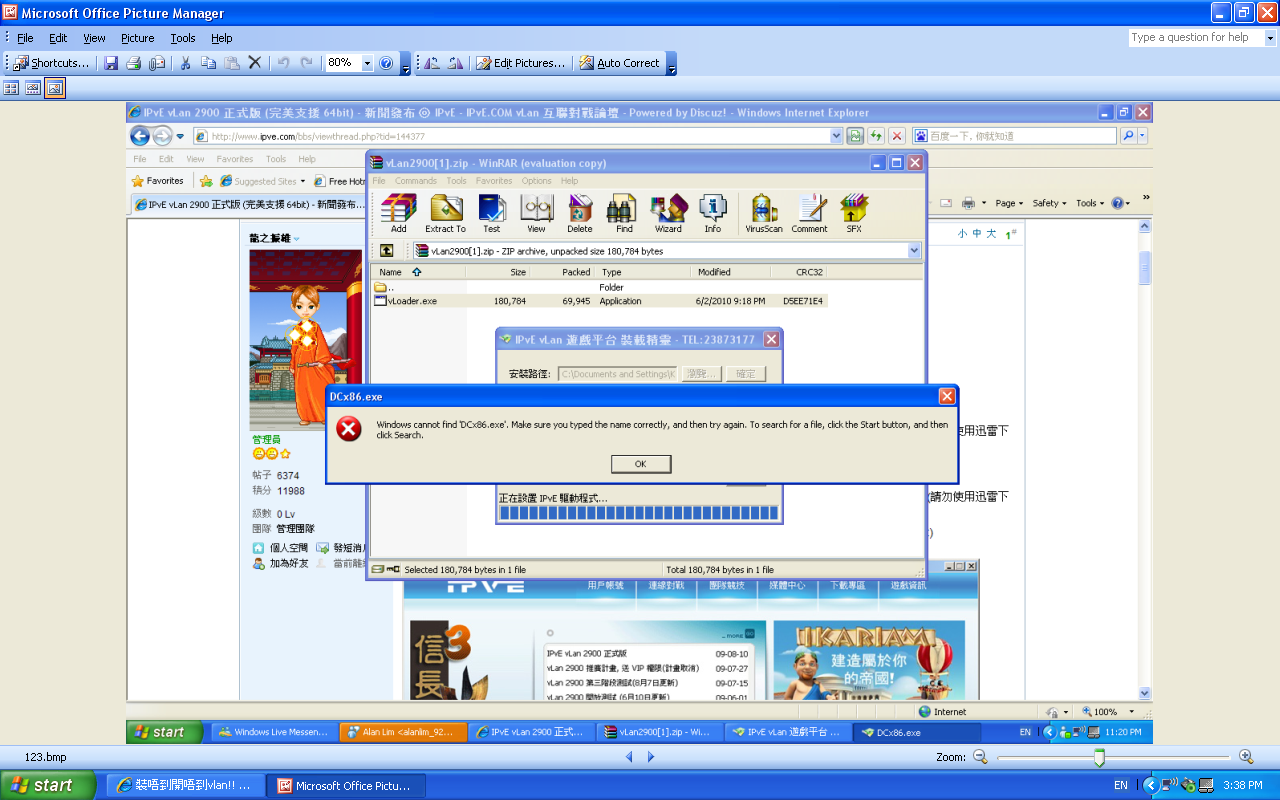Open Toolbar Options arrow after Auto Correct
The width and height of the screenshot is (1280, 800).
point(671,66)
